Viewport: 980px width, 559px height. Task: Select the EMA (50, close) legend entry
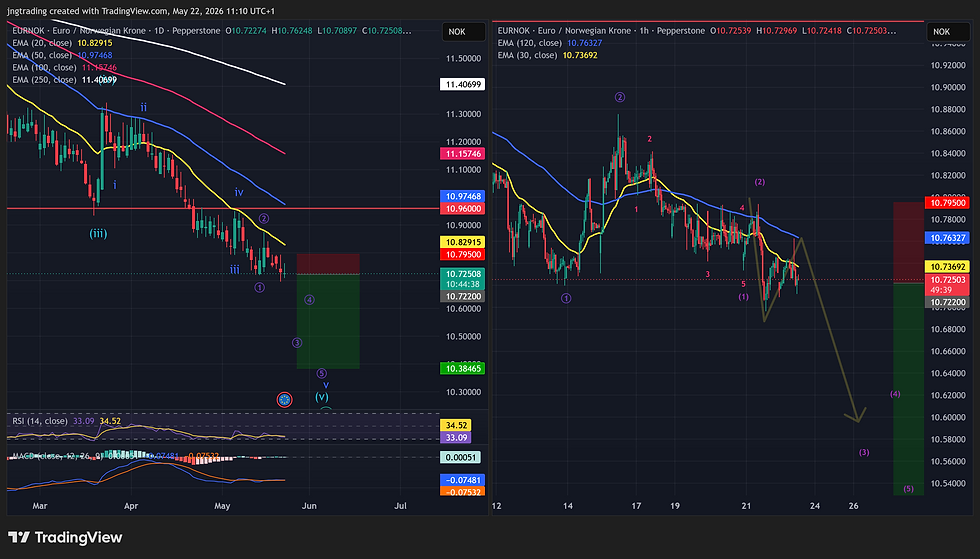coord(62,55)
